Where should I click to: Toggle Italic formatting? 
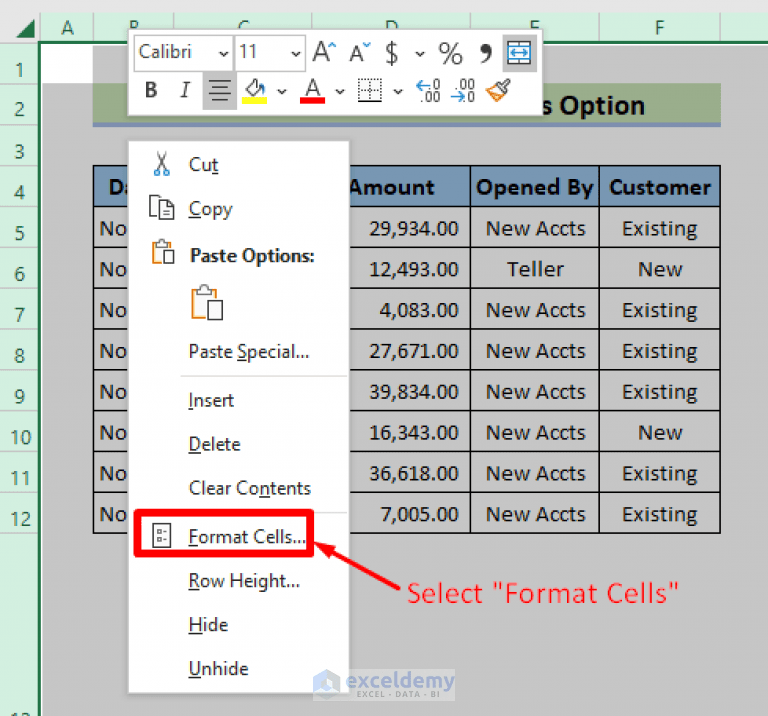(185, 90)
